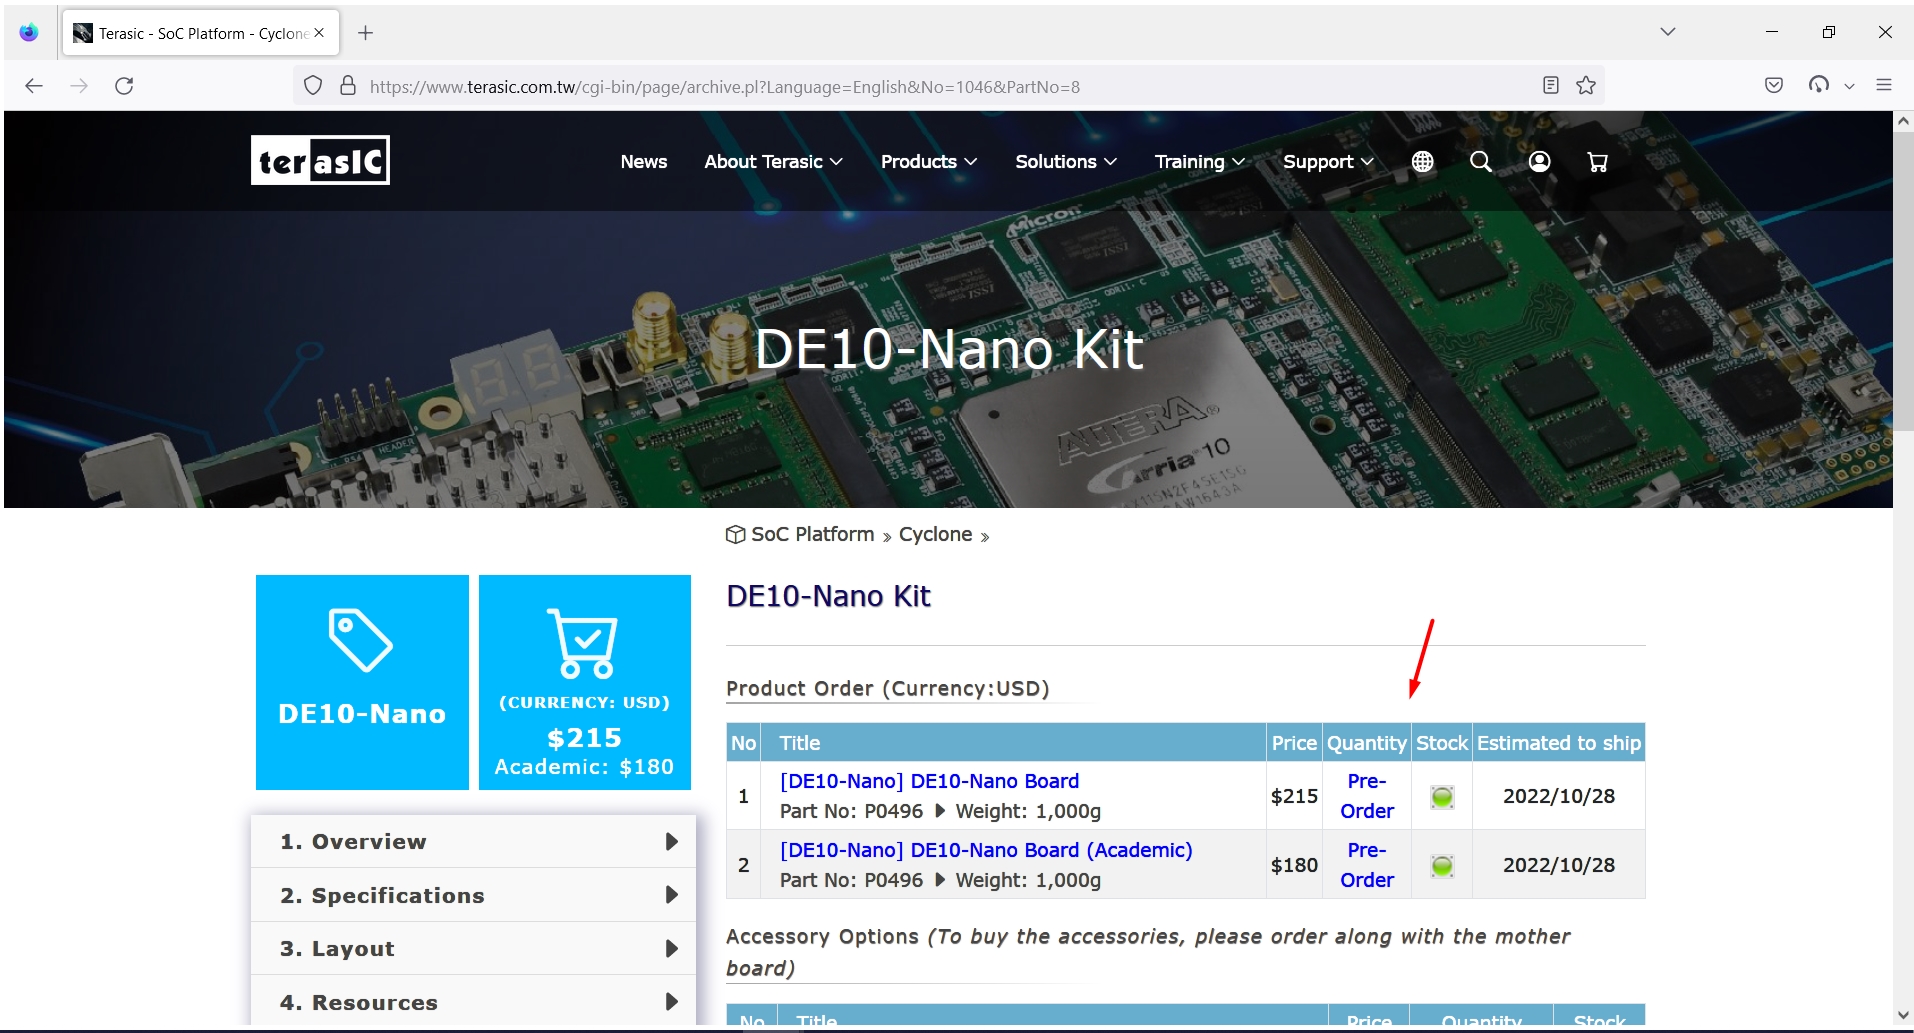Screen dimensions: 1914x1033
Task: Open the Cyclone breadcrumb link
Action: (935, 534)
